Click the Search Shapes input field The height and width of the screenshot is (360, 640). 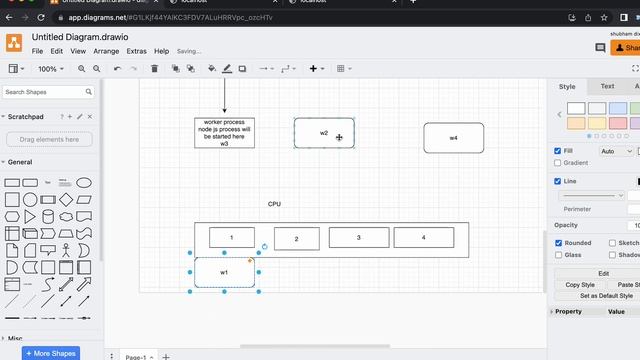click(48, 92)
